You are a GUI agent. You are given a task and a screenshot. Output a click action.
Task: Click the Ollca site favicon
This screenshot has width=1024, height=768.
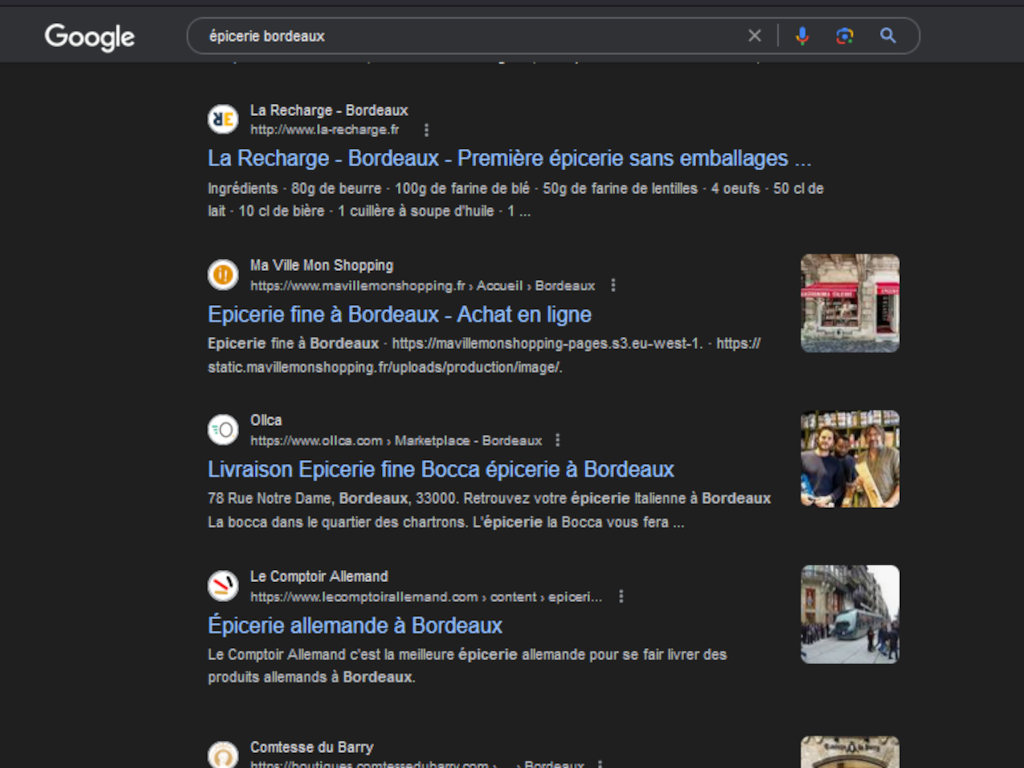click(x=223, y=430)
